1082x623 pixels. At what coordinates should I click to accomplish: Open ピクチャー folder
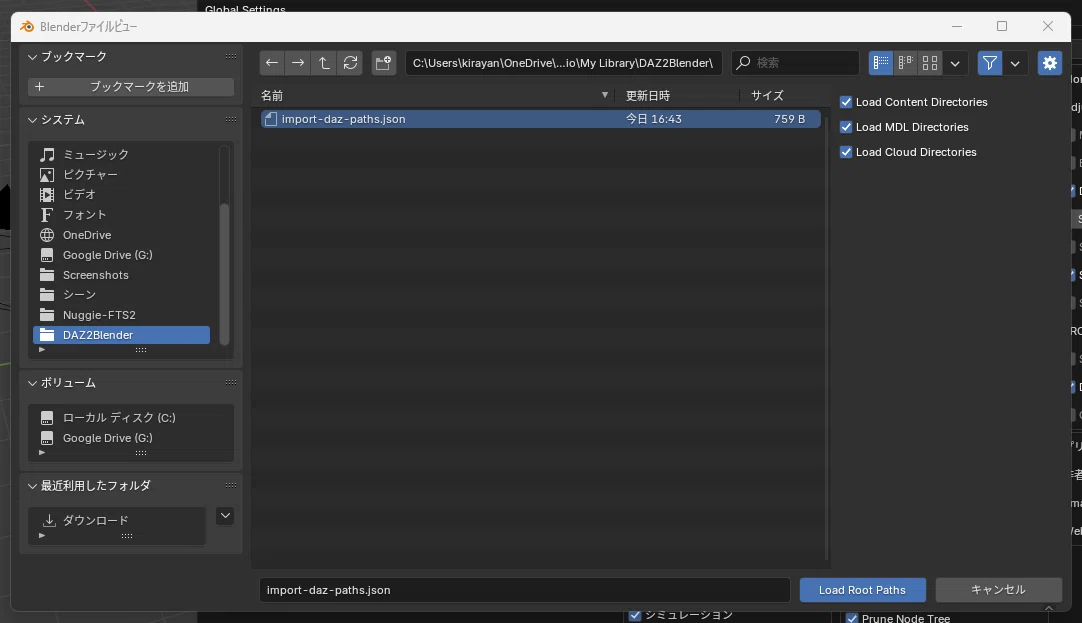pyautogui.click(x=121, y=175)
